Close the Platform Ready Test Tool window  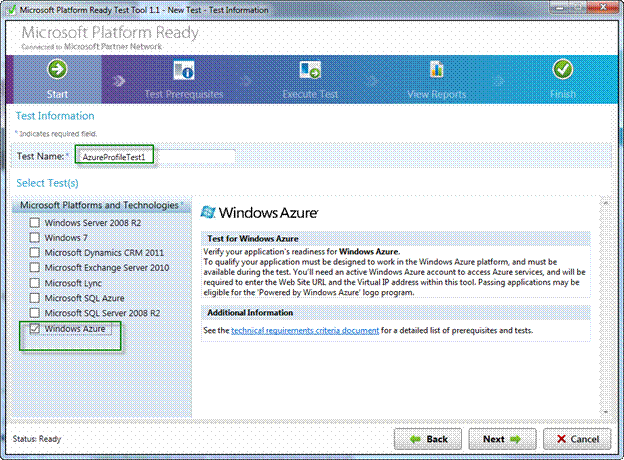coord(603,7)
